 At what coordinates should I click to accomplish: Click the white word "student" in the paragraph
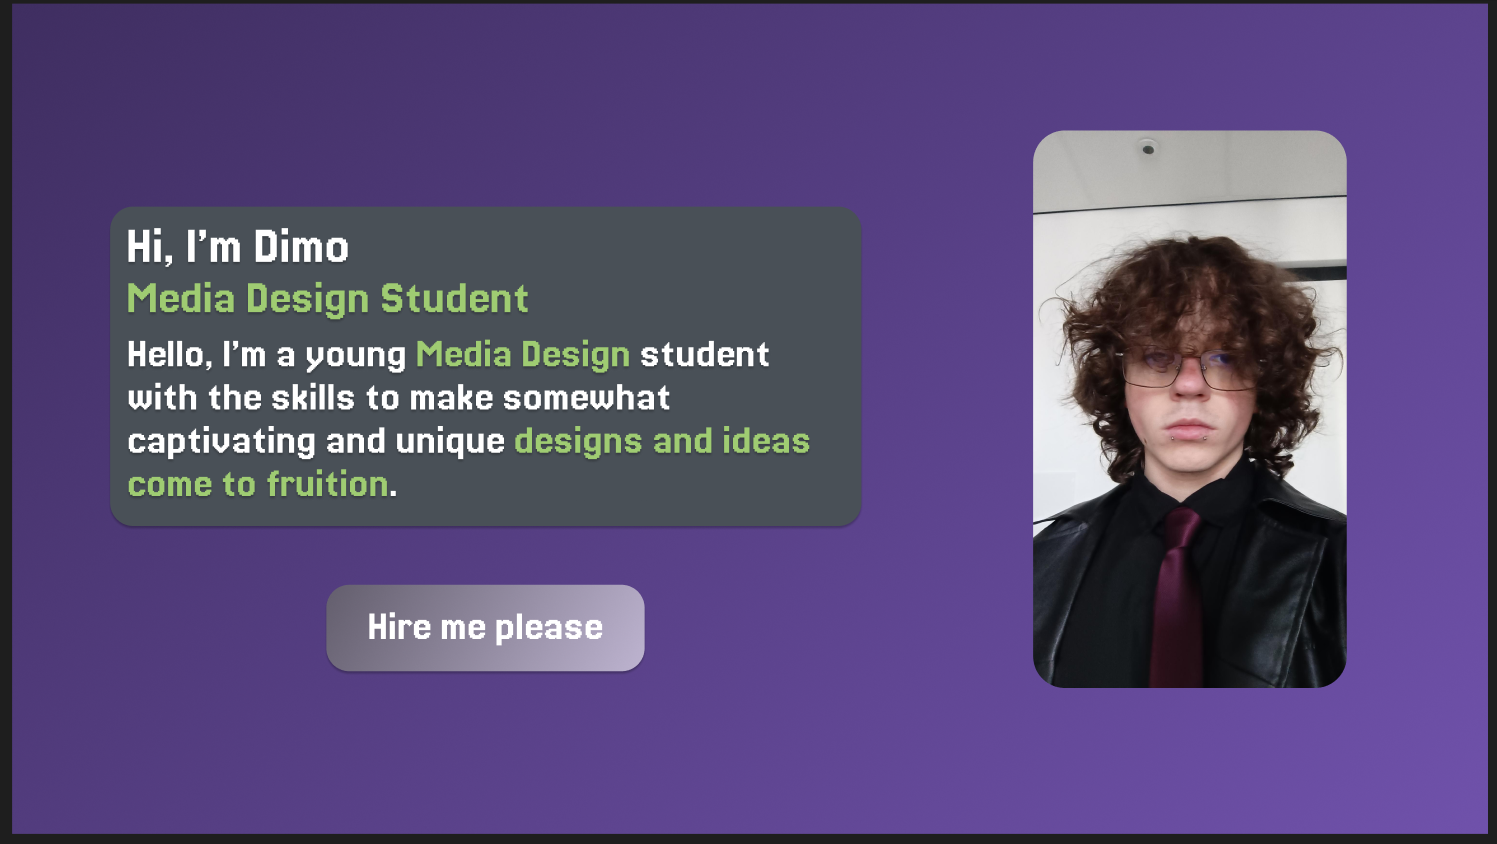(x=704, y=354)
